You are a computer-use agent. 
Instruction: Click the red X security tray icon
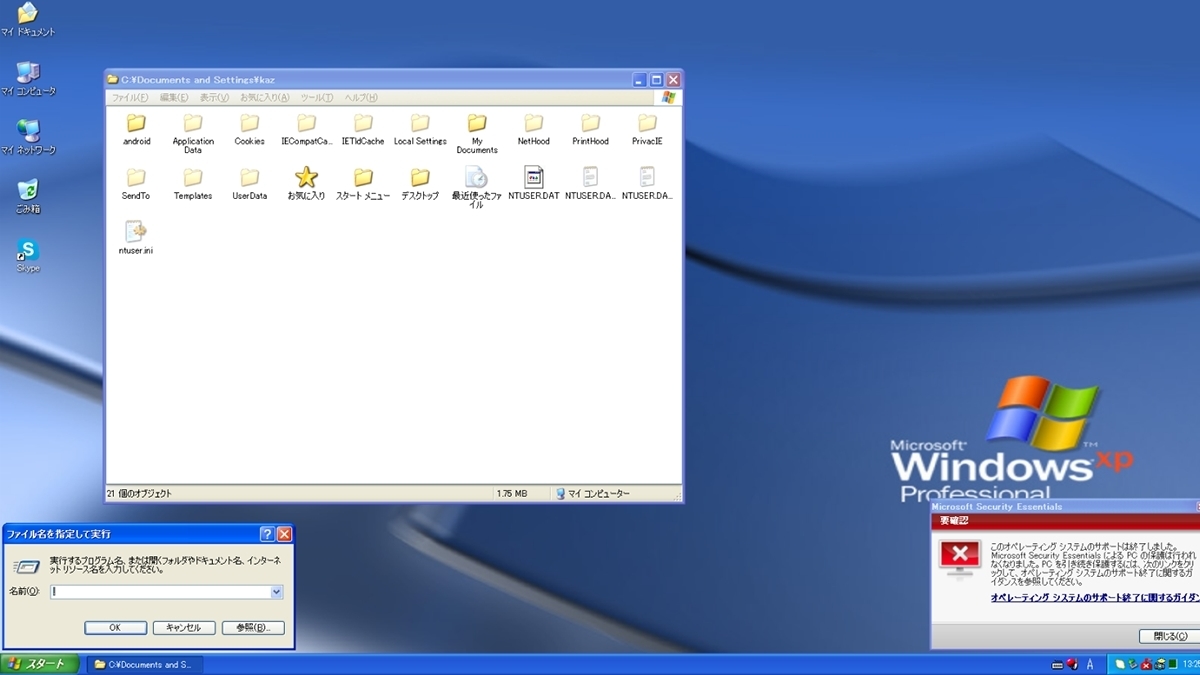point(1146,664)
